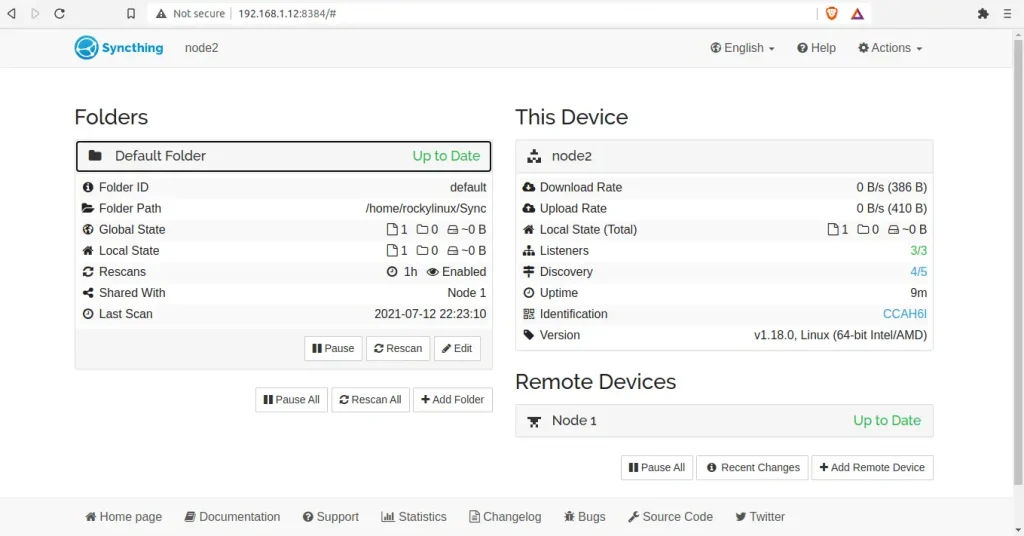Image resolution: width=1024 pixels, height=536 pixels.
Task: Click the Brave rewards triangle icon
Action: coord(857,13)
